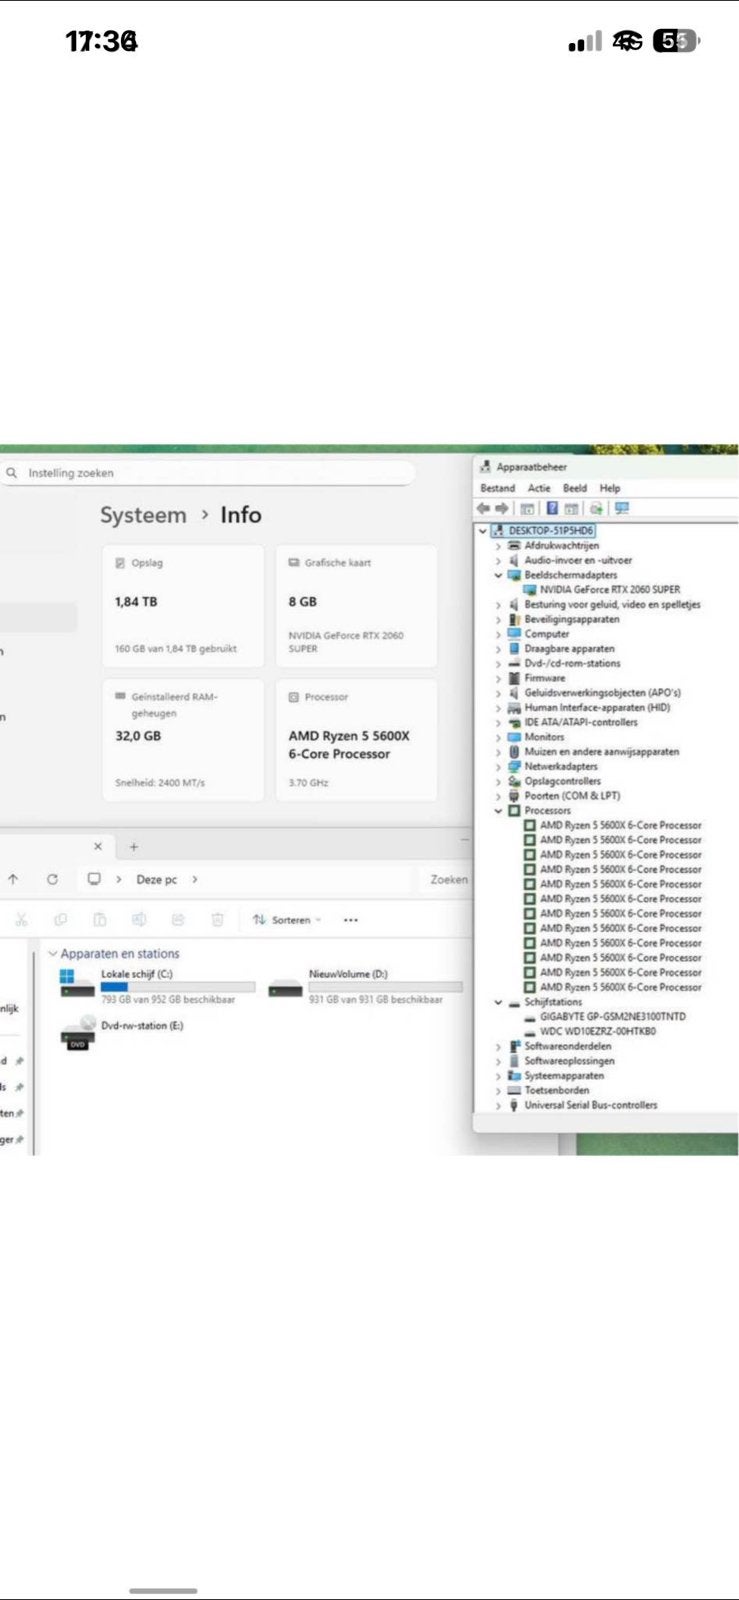
Task: Click the Apparaatbeheer window title icon
Action: (x=486, y=467)
